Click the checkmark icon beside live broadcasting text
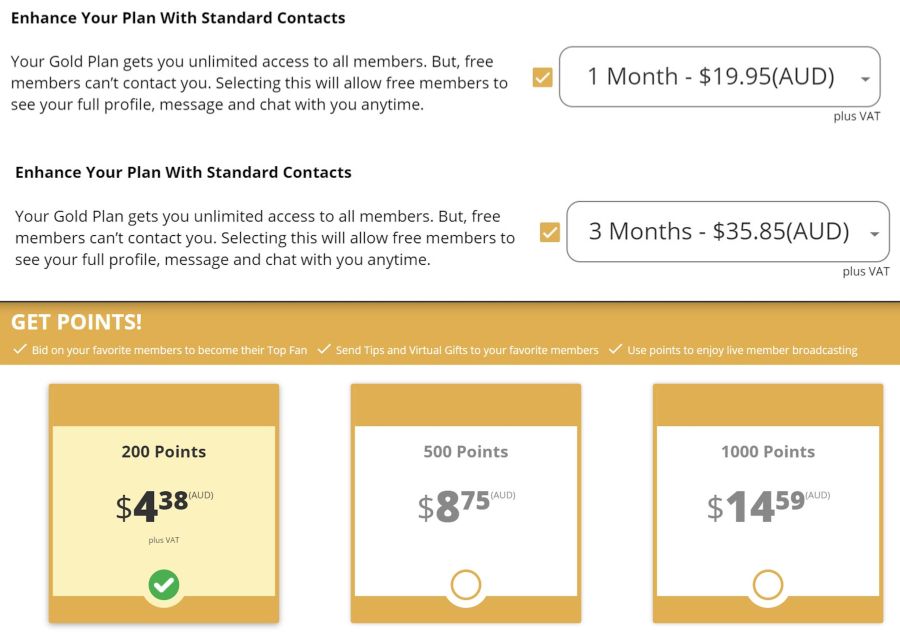The height and width of the screenshot is (644, 900). tap(615, 349)
